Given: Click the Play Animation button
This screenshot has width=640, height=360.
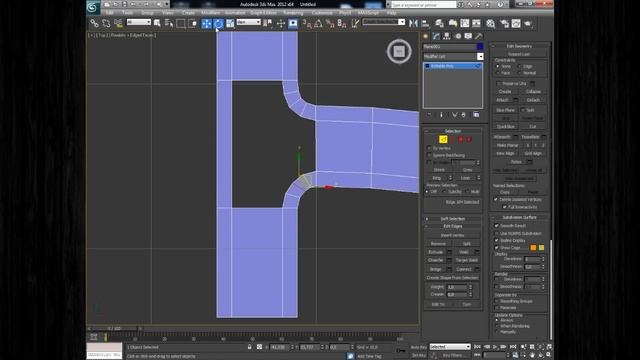Looking at the screenshot, I should tap(495, 347).
